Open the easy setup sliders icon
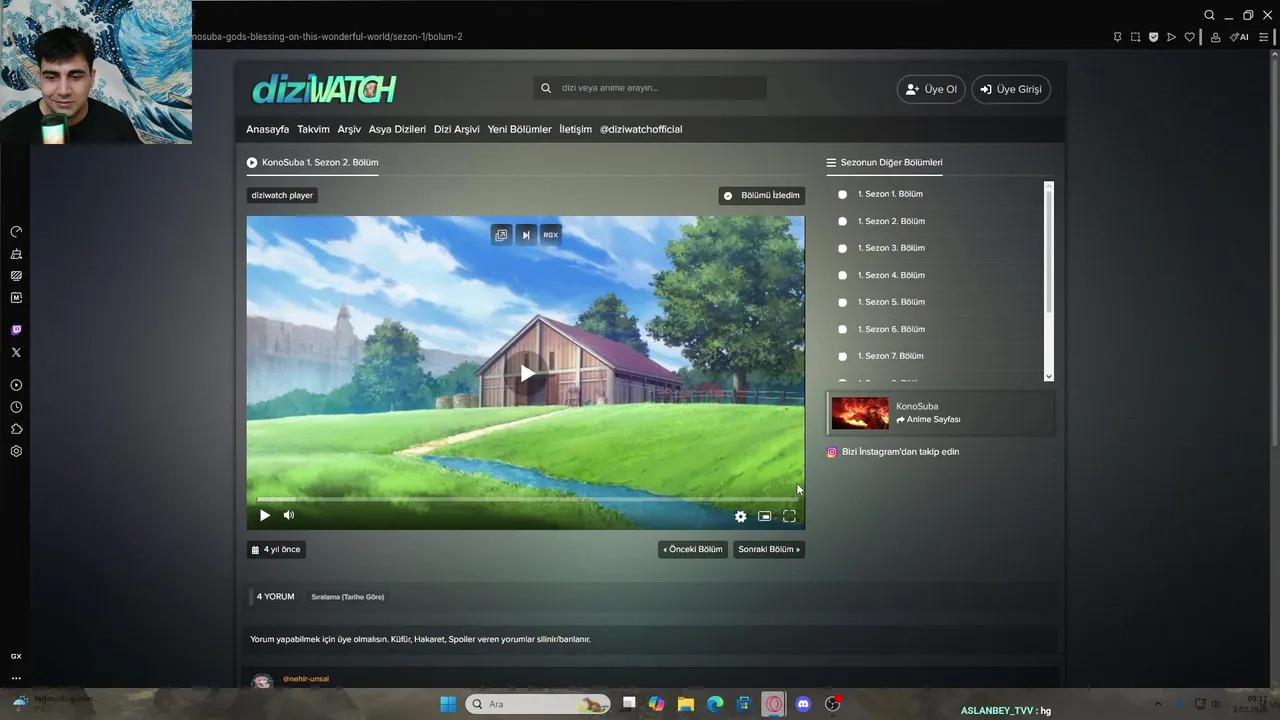 (x=1263, y=37)
